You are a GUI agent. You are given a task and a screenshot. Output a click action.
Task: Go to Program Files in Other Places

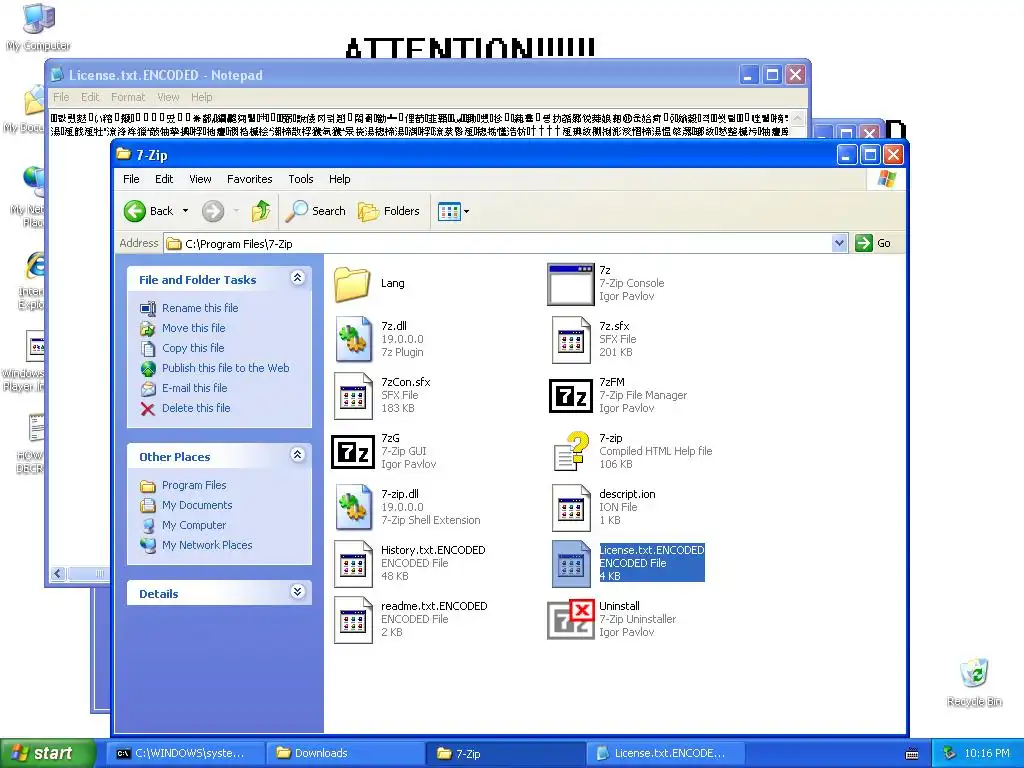tap(194, 485)
